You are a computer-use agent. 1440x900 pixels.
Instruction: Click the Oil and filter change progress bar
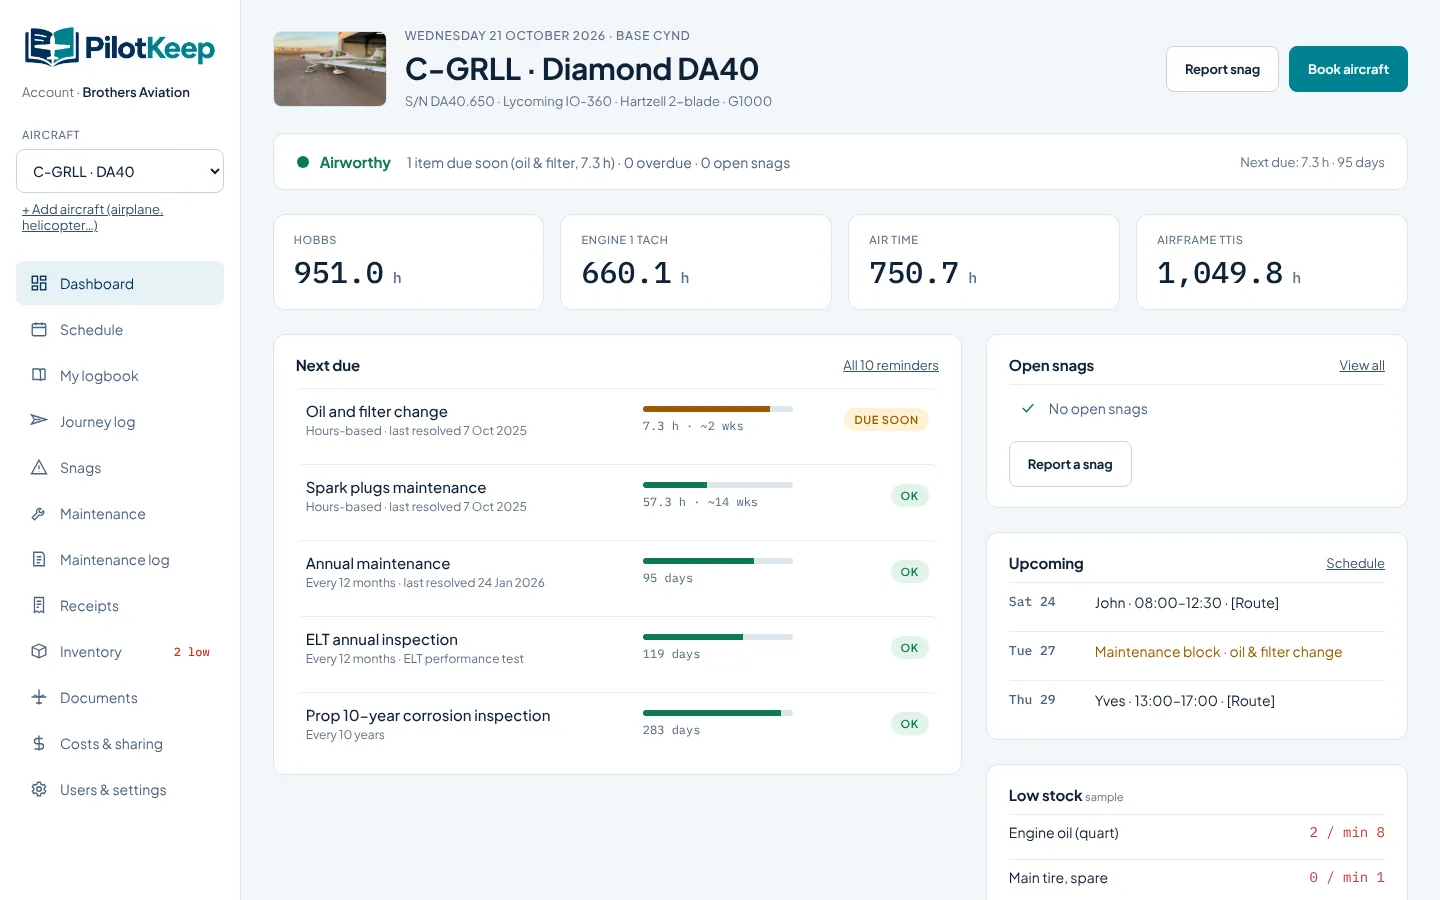[718, 409]
